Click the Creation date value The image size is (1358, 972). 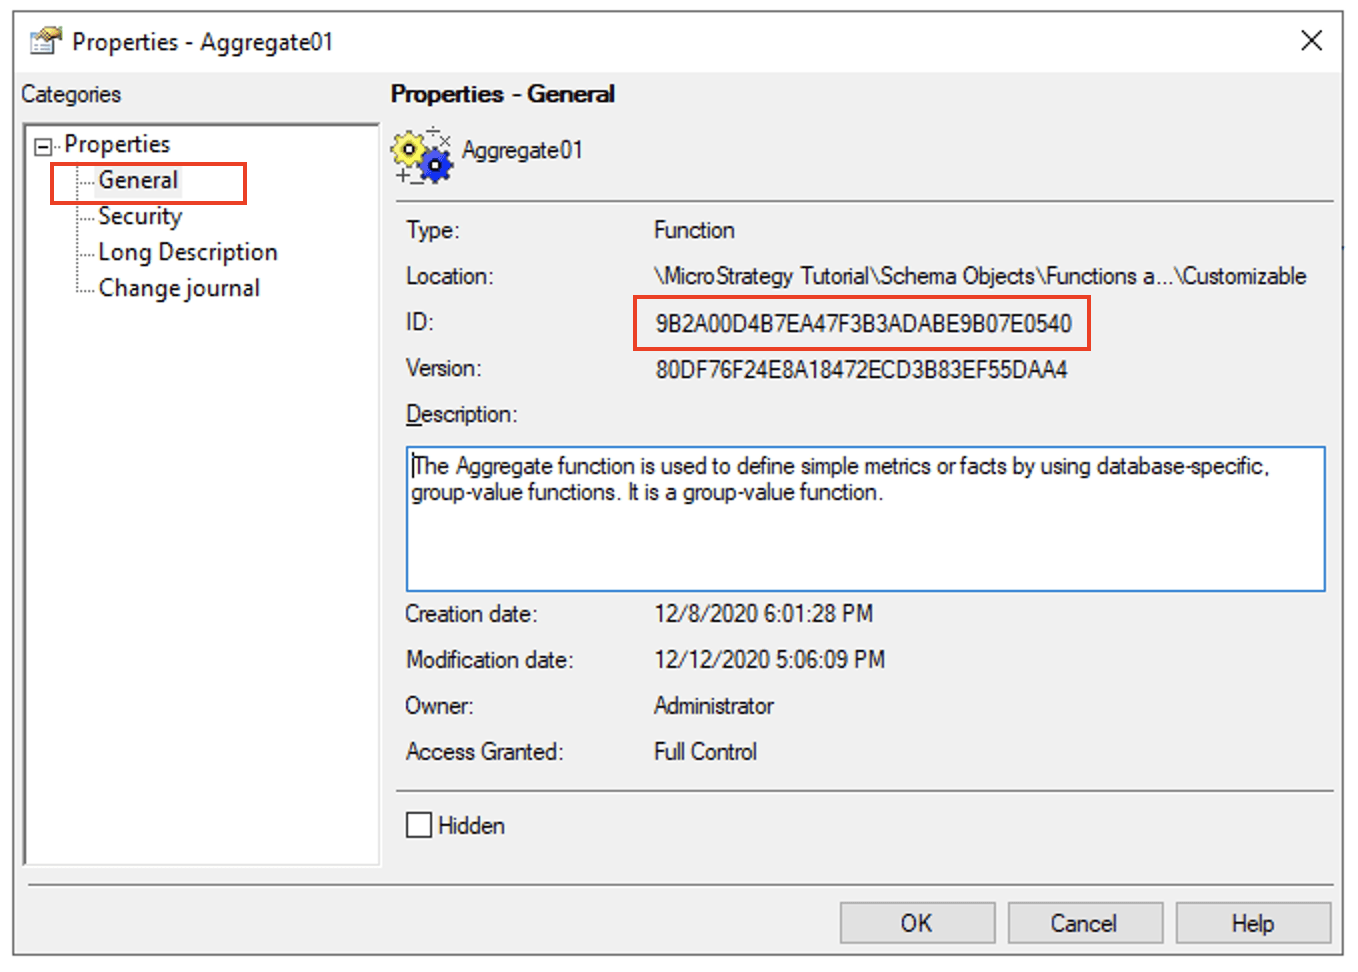point(763,614)
